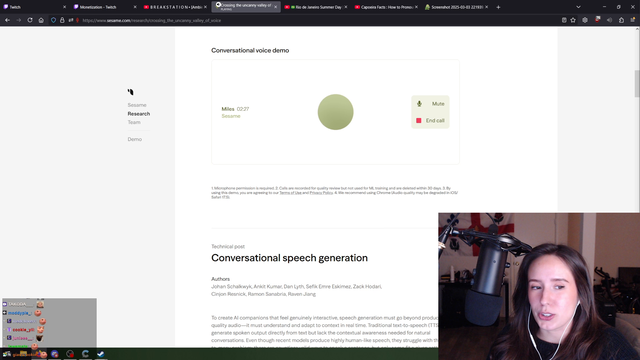Viewport: 640px width, 360px height.
Task: Switch to the BREAKSTATION YouTube tab
Action: [175, 7]
